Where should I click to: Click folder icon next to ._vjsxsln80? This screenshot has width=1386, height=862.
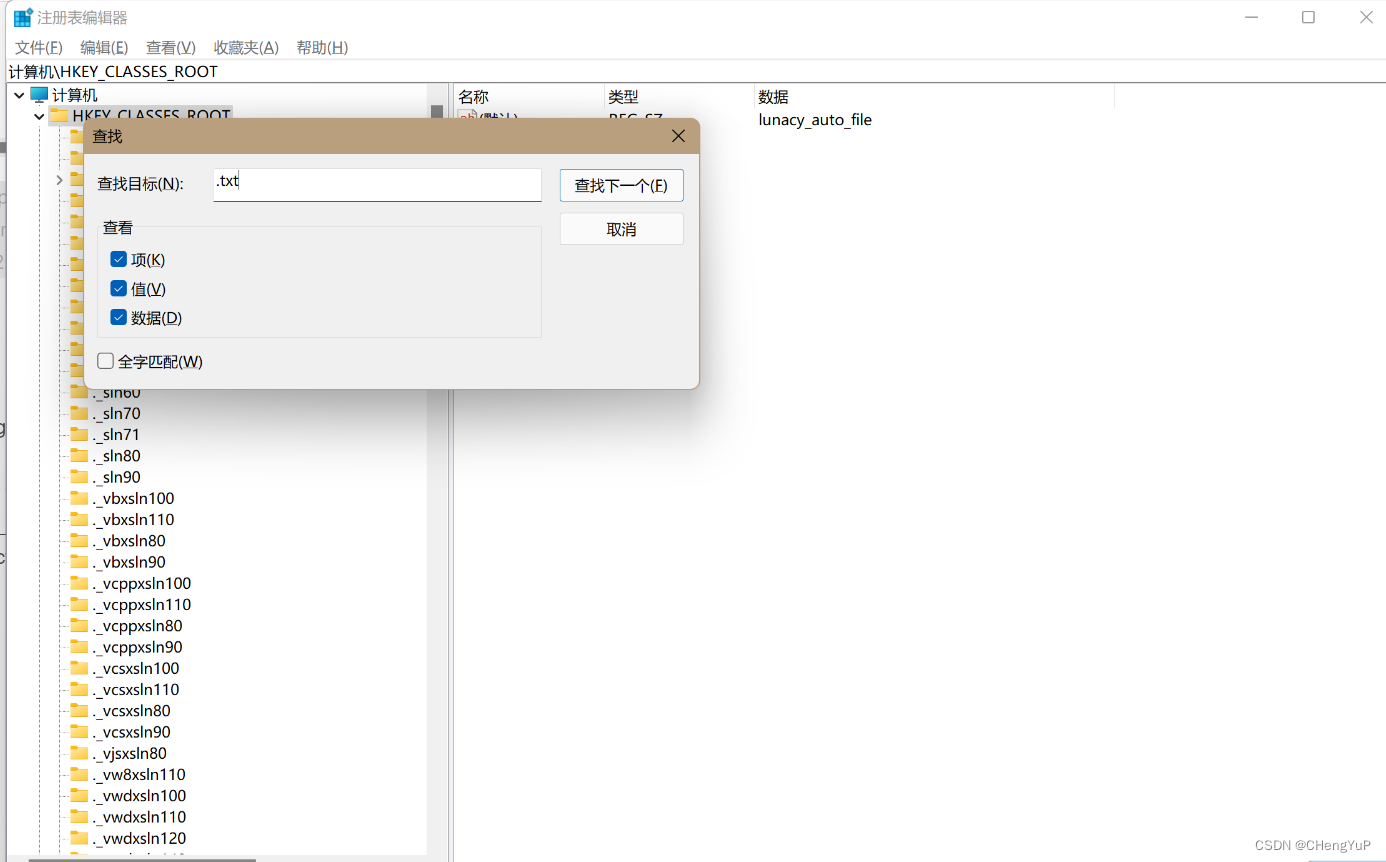click(x=79, y=753)
